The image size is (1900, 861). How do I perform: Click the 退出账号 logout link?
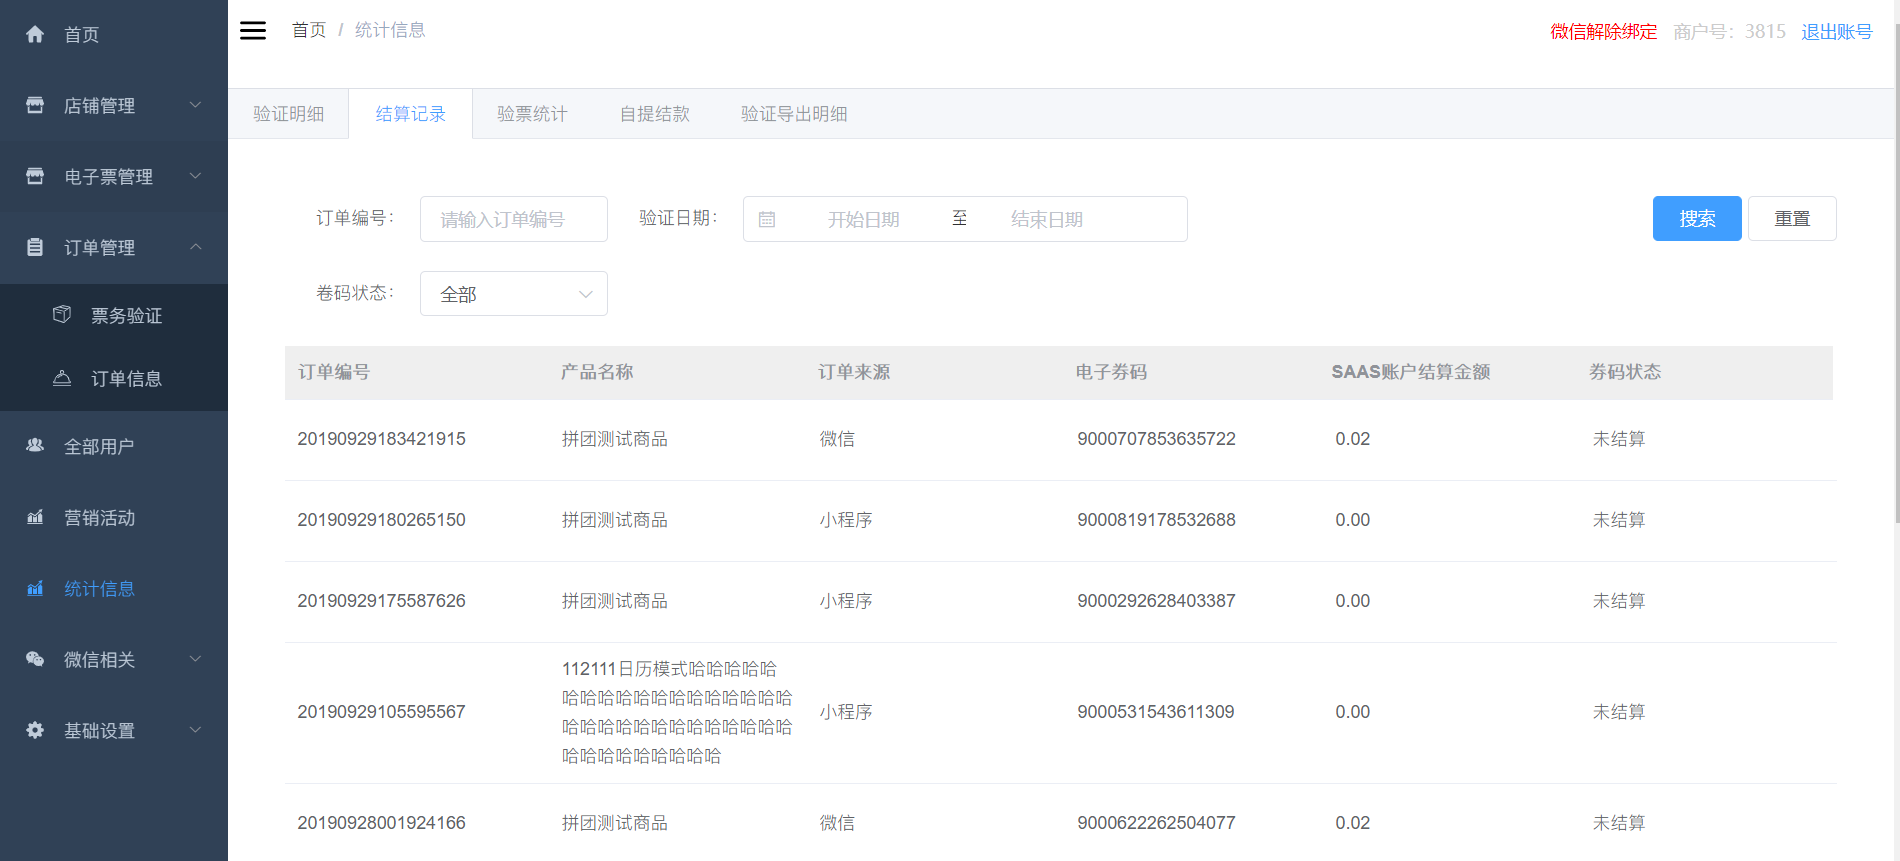point(1836,32)
